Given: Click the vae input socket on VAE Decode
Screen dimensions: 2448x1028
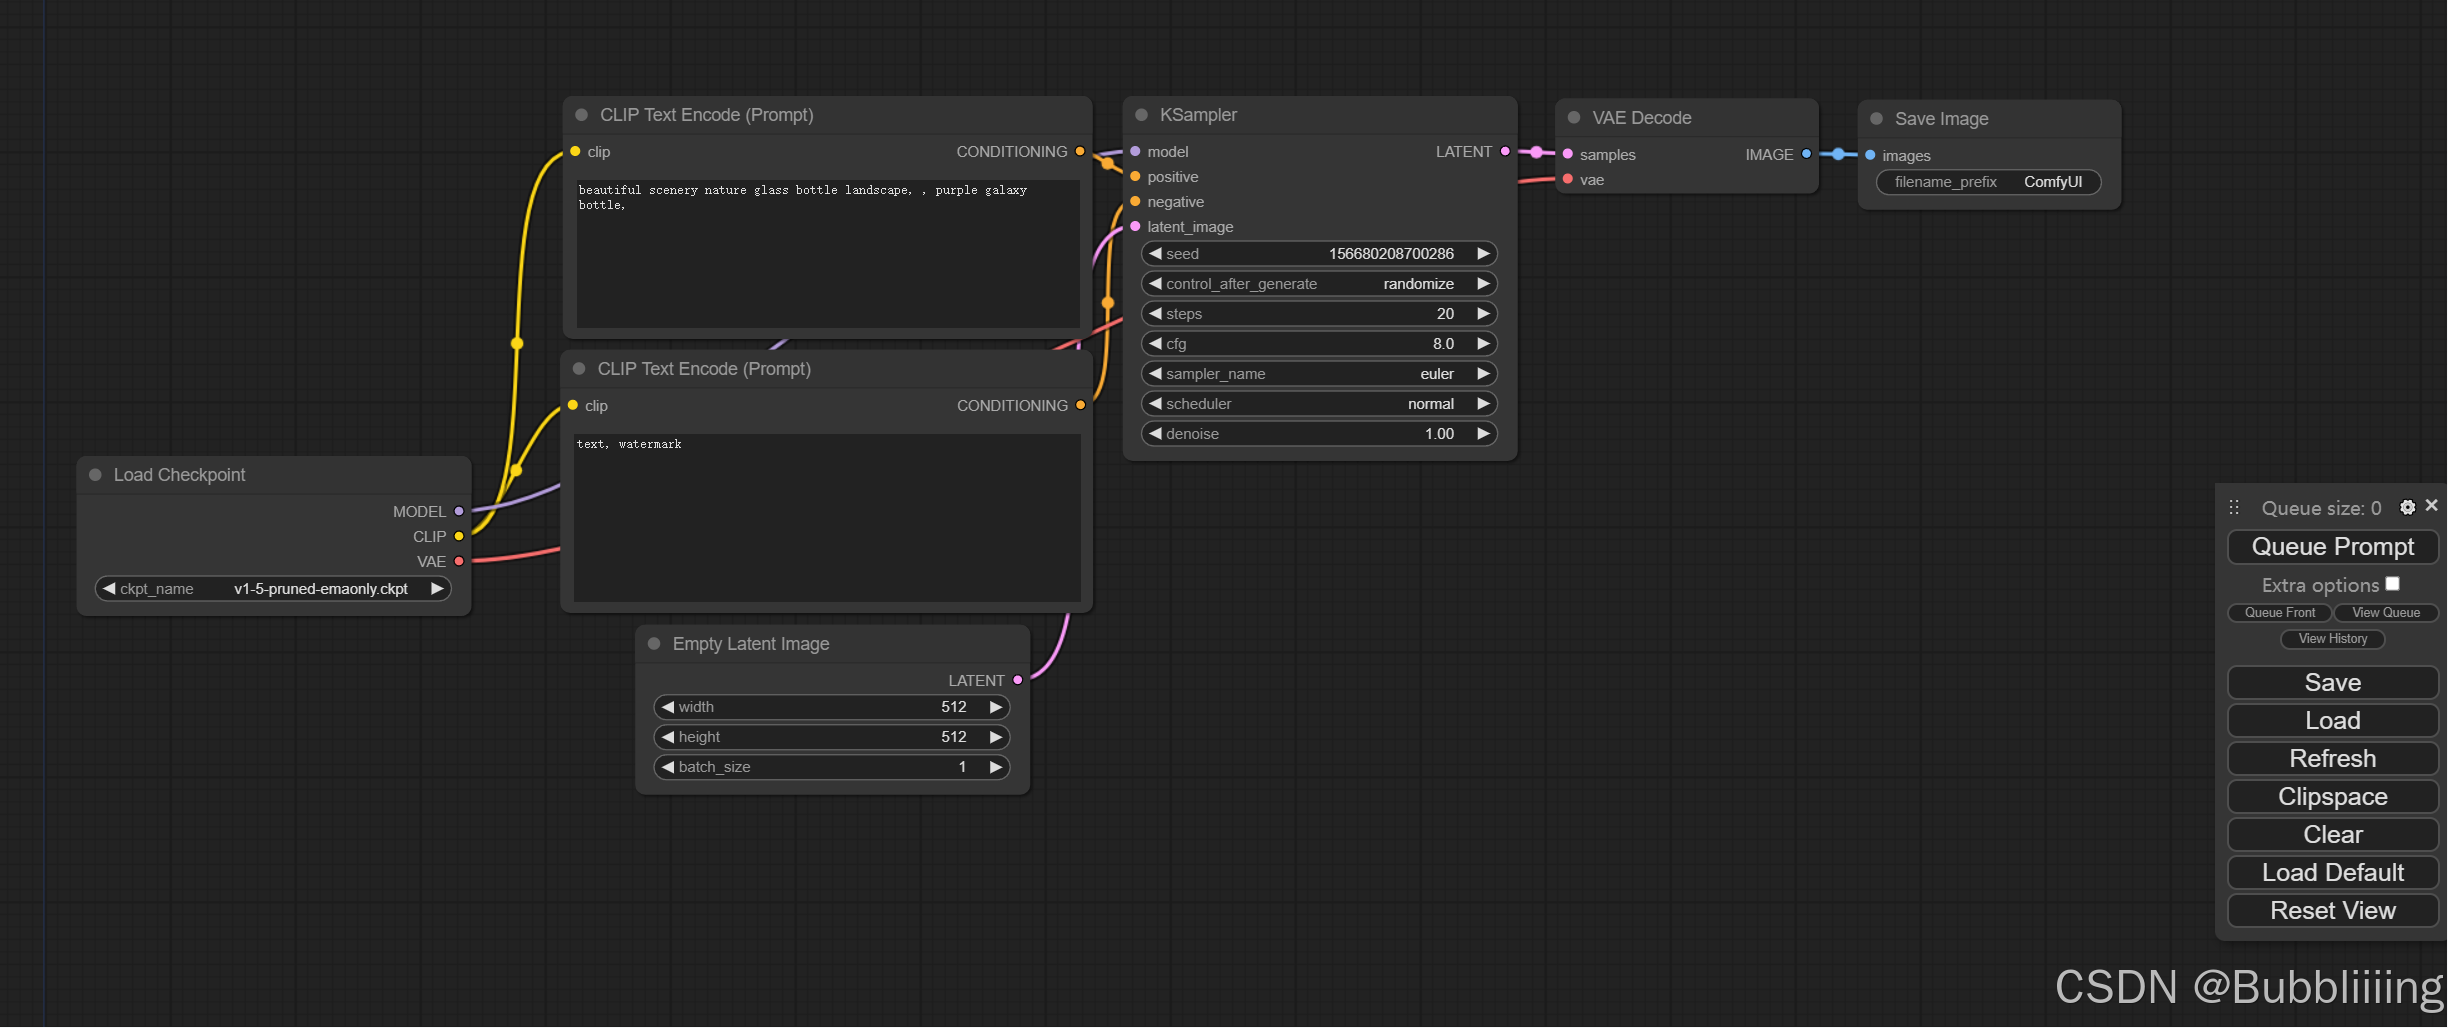Looking at the screenshot, I should pyautogui.click(x=1568, y=179).
